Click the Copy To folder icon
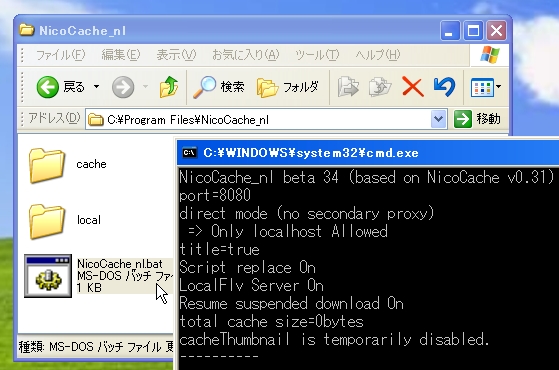 pyautogui.click(x=380, y=87)
